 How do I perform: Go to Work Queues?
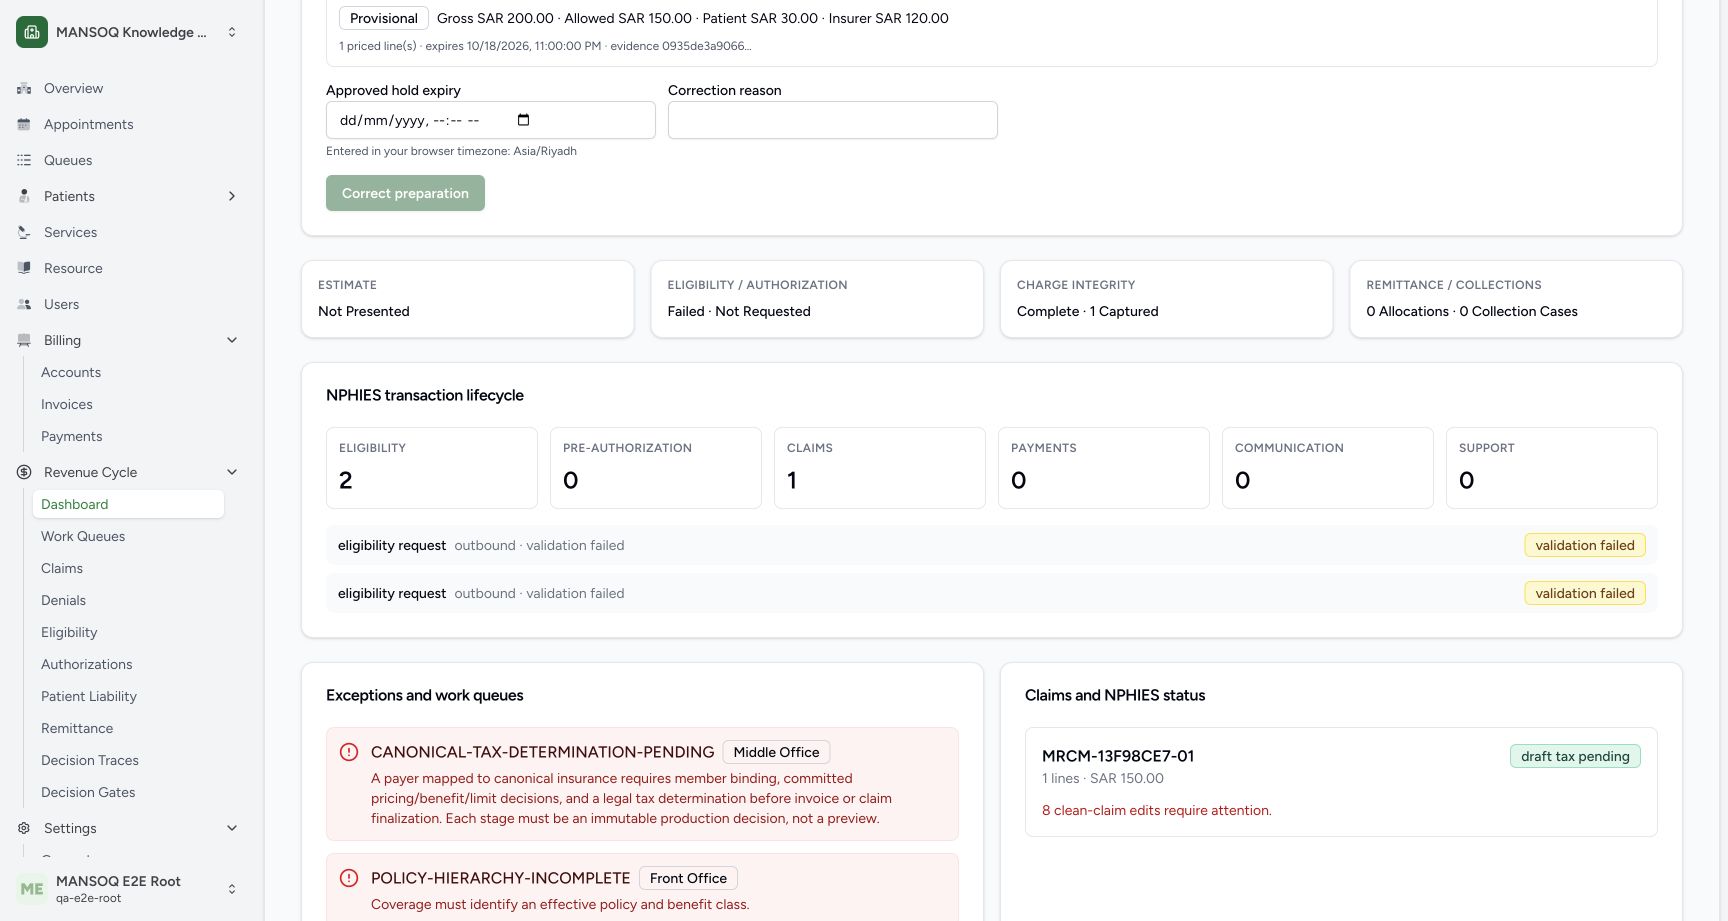point(128,536)
